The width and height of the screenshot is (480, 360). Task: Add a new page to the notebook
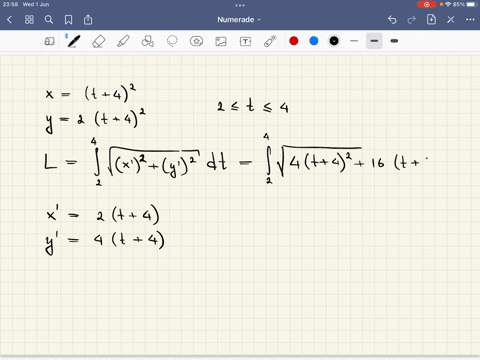pyautogui.click(x=431, y=20)
